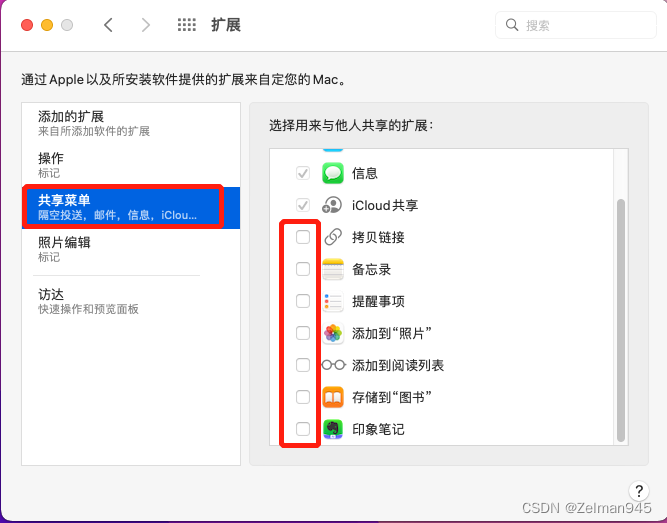This screenshot has width=667, height=523.
Task: Click the 备忘录 Notes app icon
Action: tap(333, 269)
